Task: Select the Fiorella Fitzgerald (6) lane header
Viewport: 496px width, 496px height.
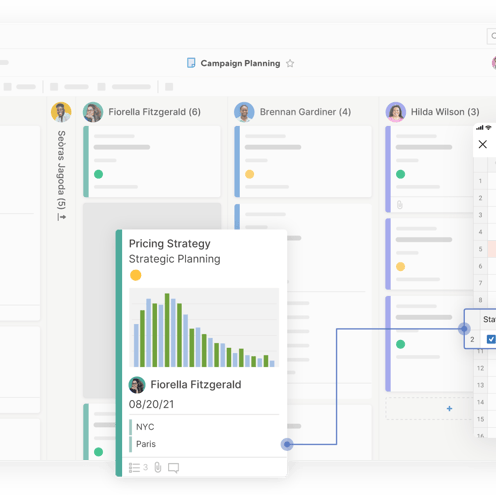Action: [x=155, y=112]
